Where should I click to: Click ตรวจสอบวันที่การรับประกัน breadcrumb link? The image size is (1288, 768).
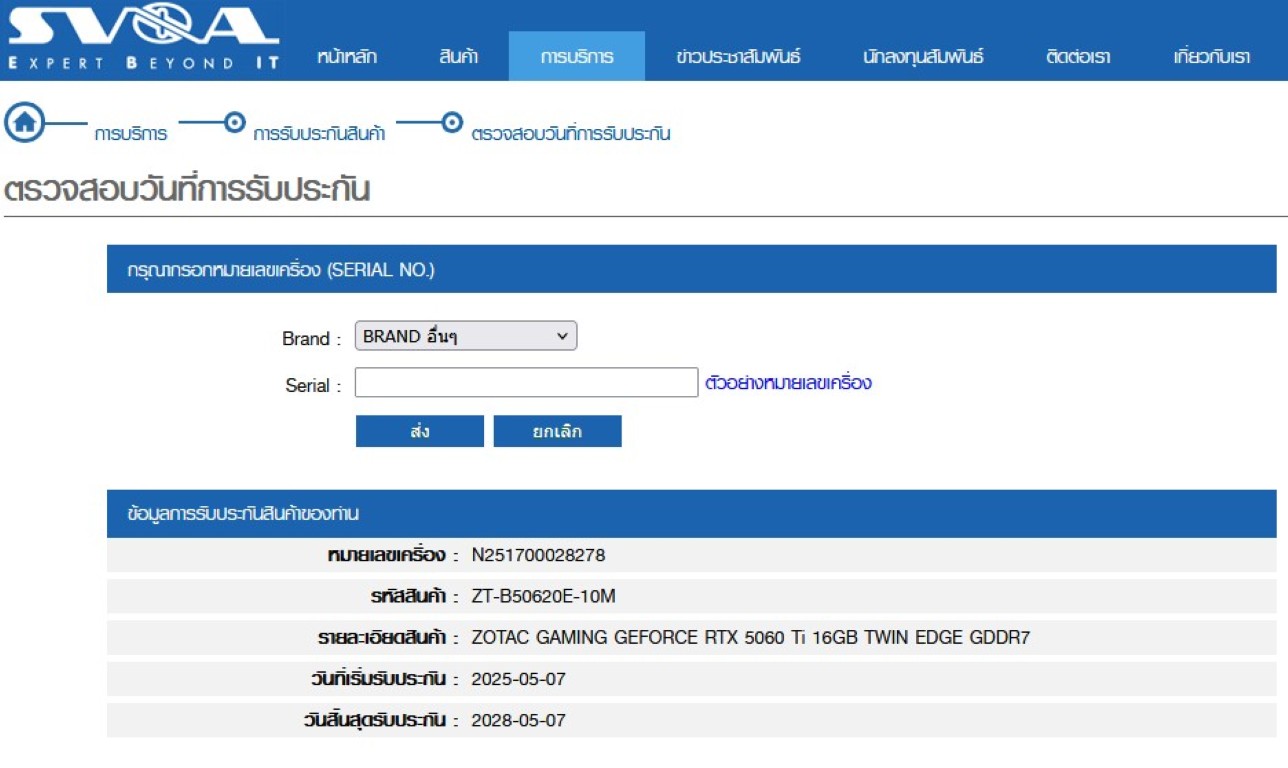pos(571,134)
